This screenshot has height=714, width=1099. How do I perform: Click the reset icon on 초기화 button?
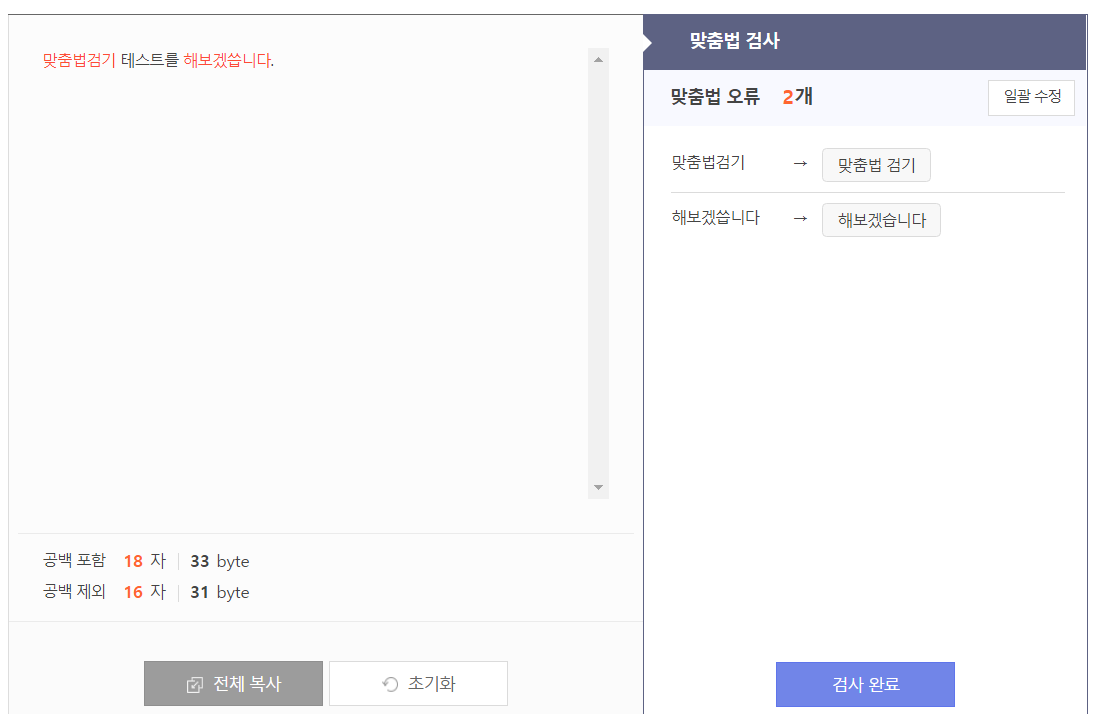click(389, 683)
